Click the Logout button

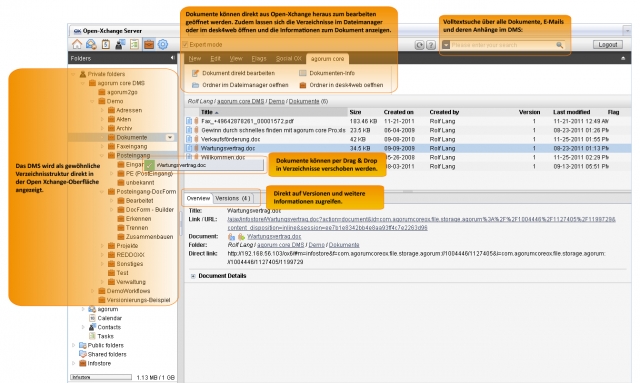coord(608,45)
